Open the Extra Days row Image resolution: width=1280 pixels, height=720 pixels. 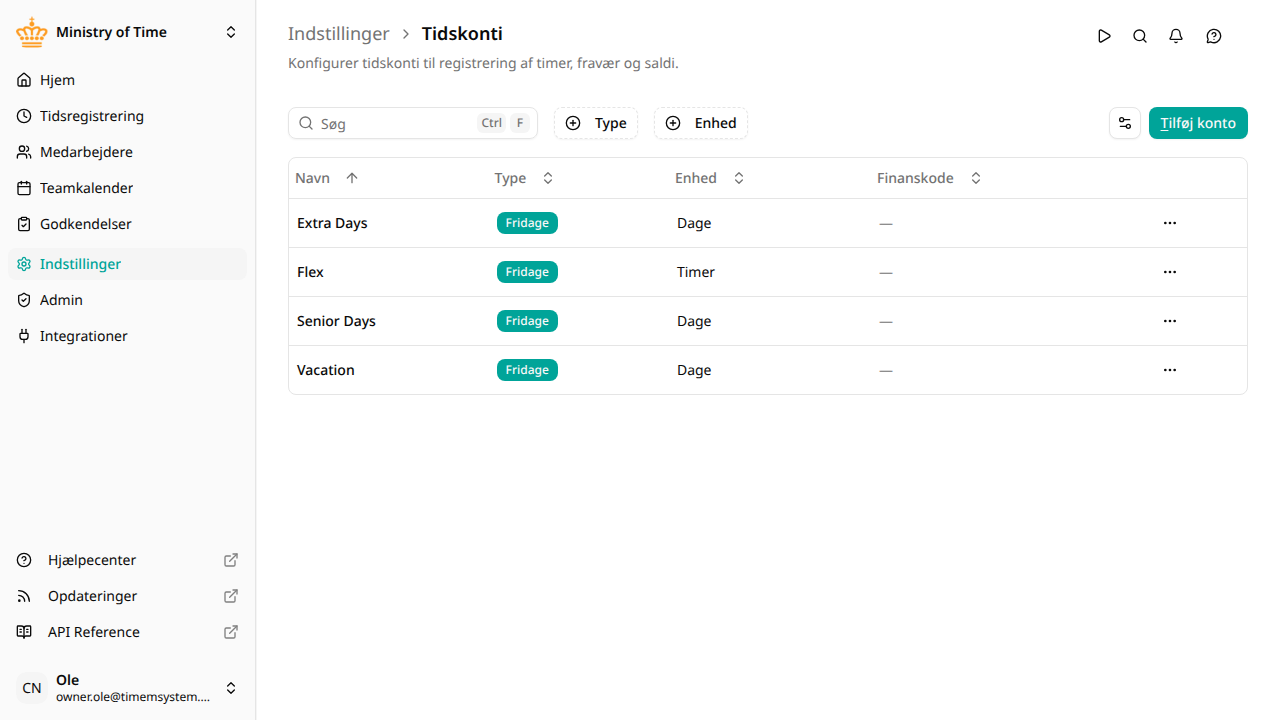(x=768, y=223)
